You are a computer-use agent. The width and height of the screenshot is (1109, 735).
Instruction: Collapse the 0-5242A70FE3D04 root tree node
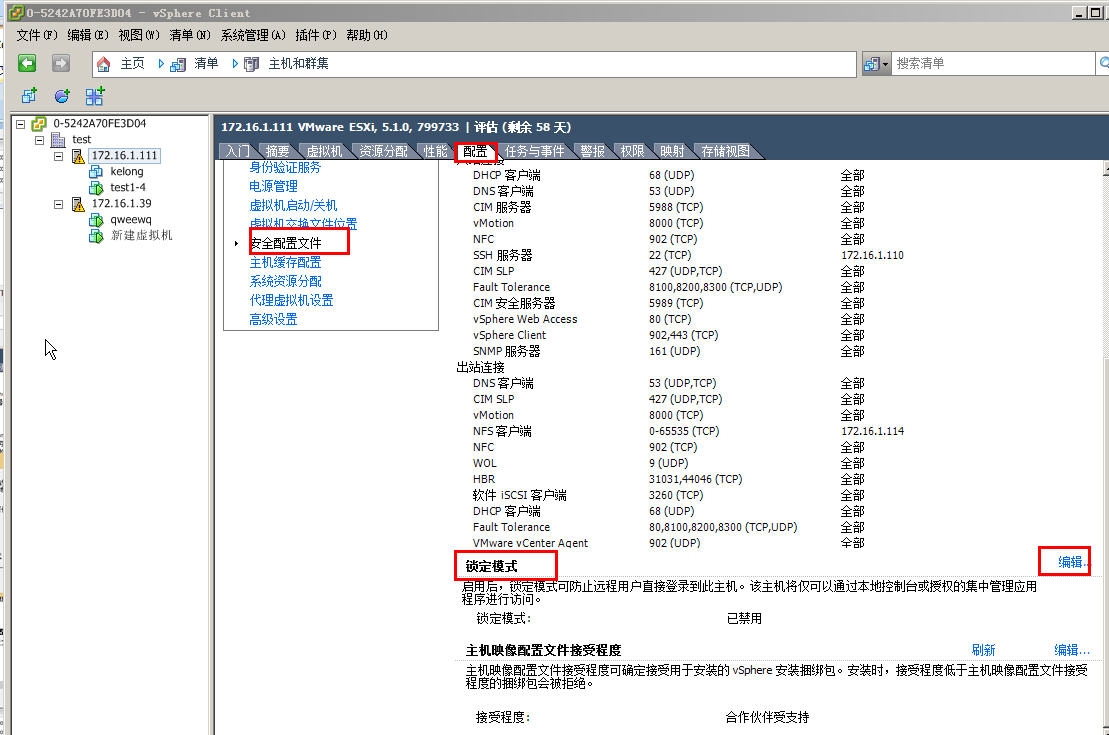click(x=21, y=124)
